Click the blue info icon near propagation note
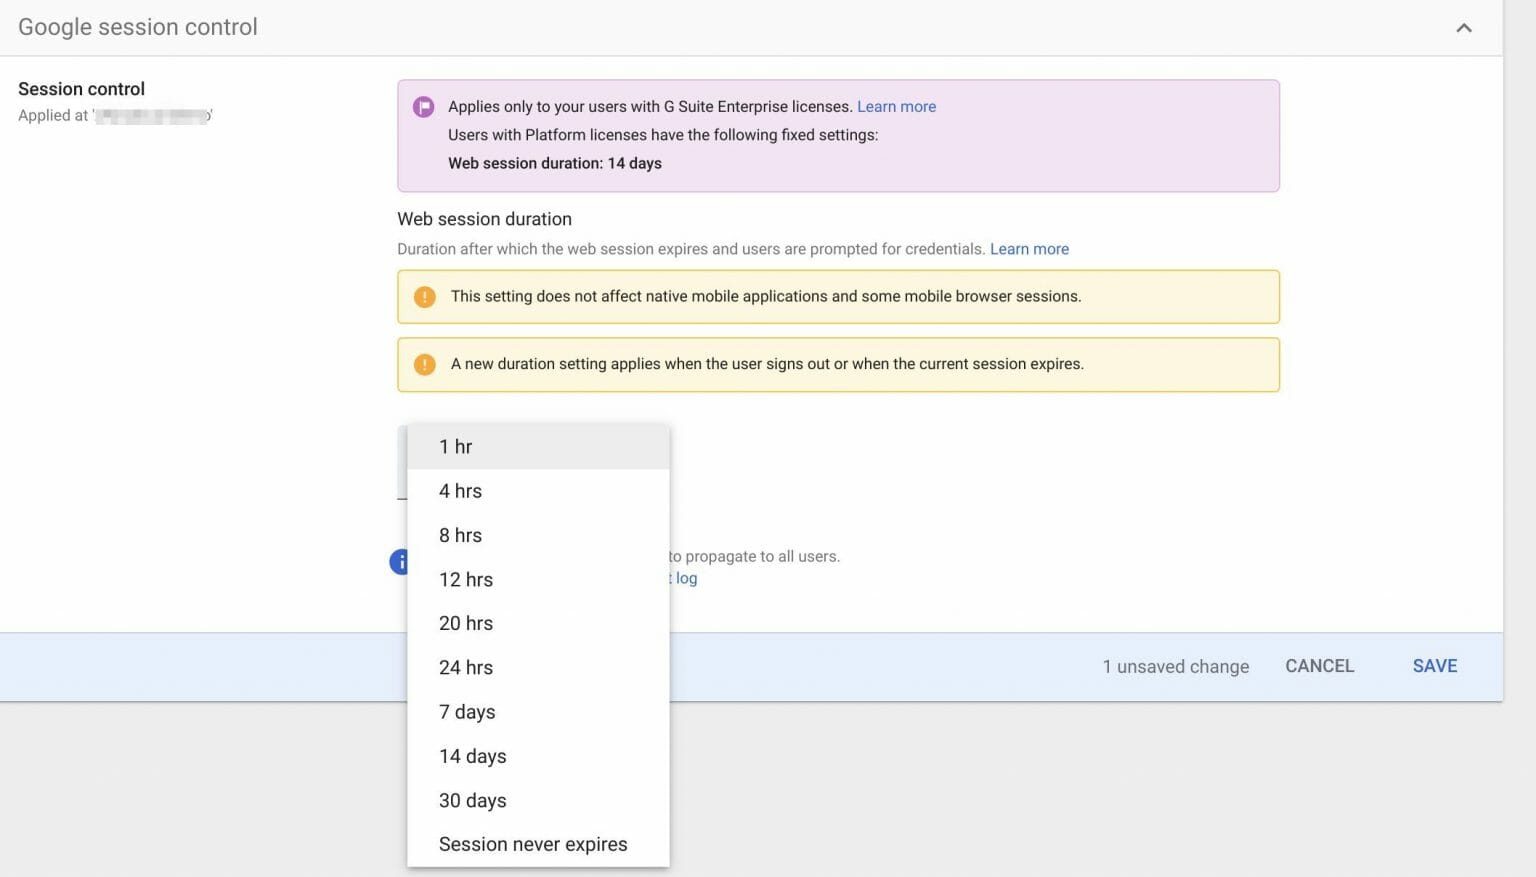The height and width of the screenshot is (877, 1536). [x=400, y=561]
